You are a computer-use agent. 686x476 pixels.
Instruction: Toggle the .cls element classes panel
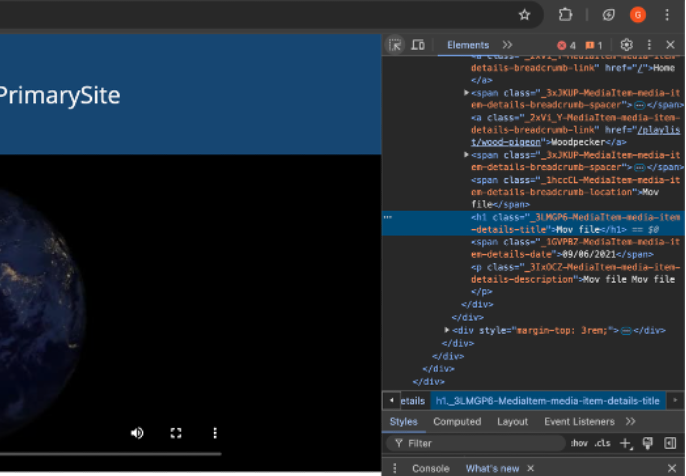tap(602, 443)
